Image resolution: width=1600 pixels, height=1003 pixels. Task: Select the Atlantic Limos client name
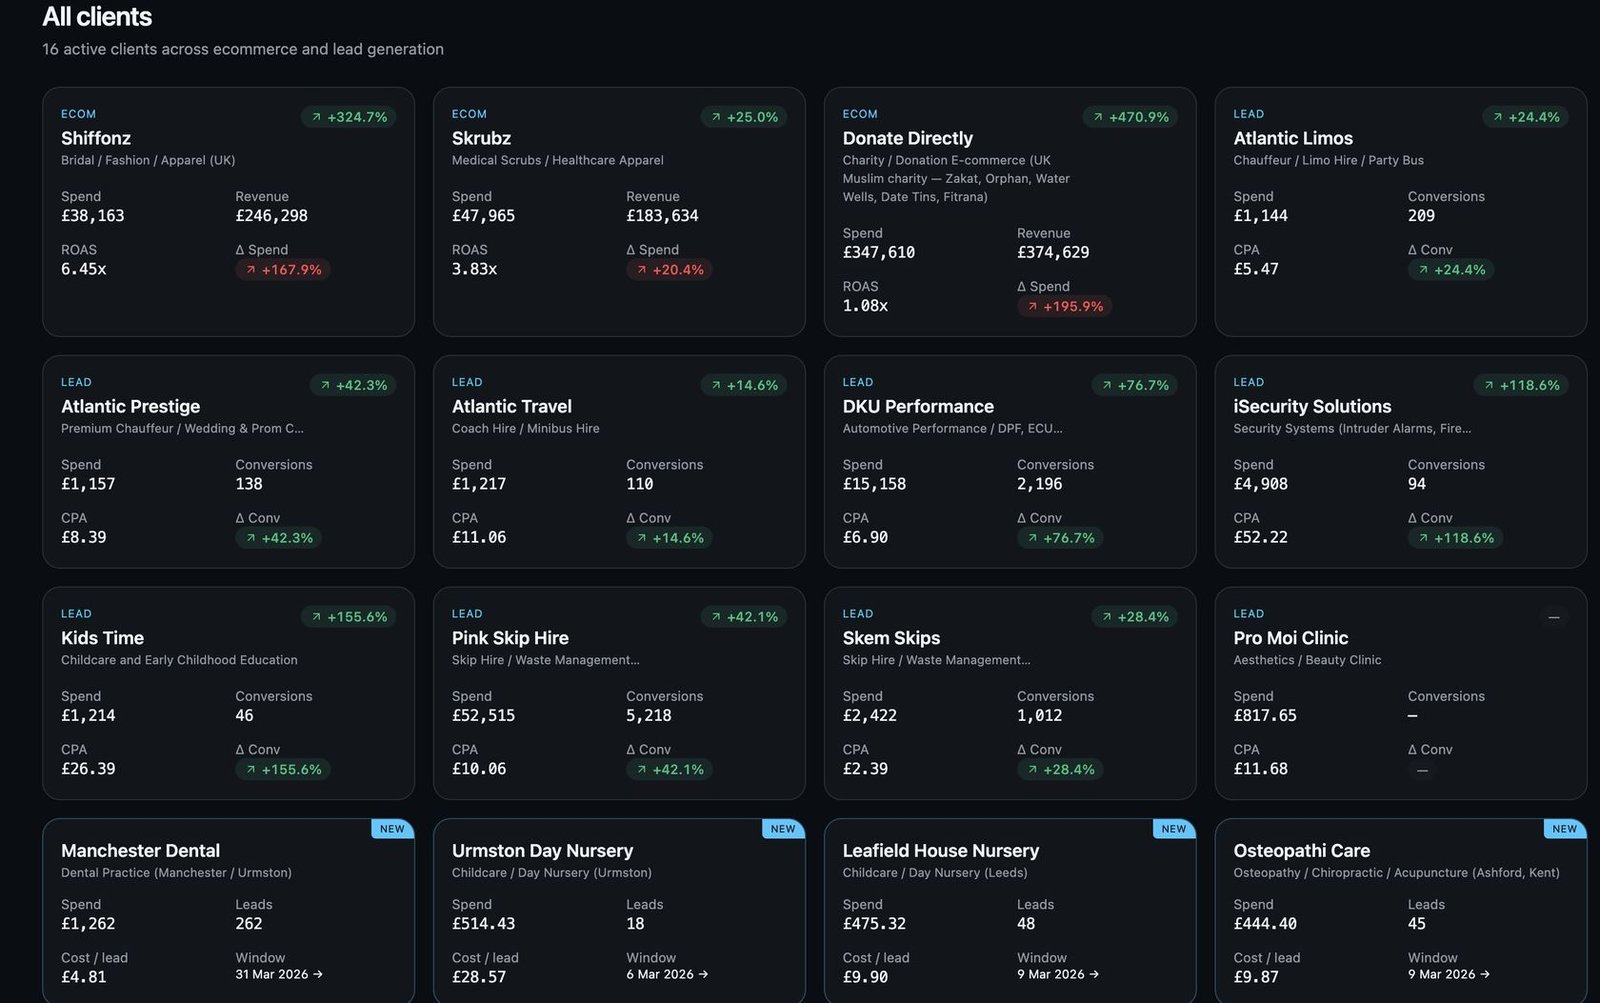[x=1293, y=138]
